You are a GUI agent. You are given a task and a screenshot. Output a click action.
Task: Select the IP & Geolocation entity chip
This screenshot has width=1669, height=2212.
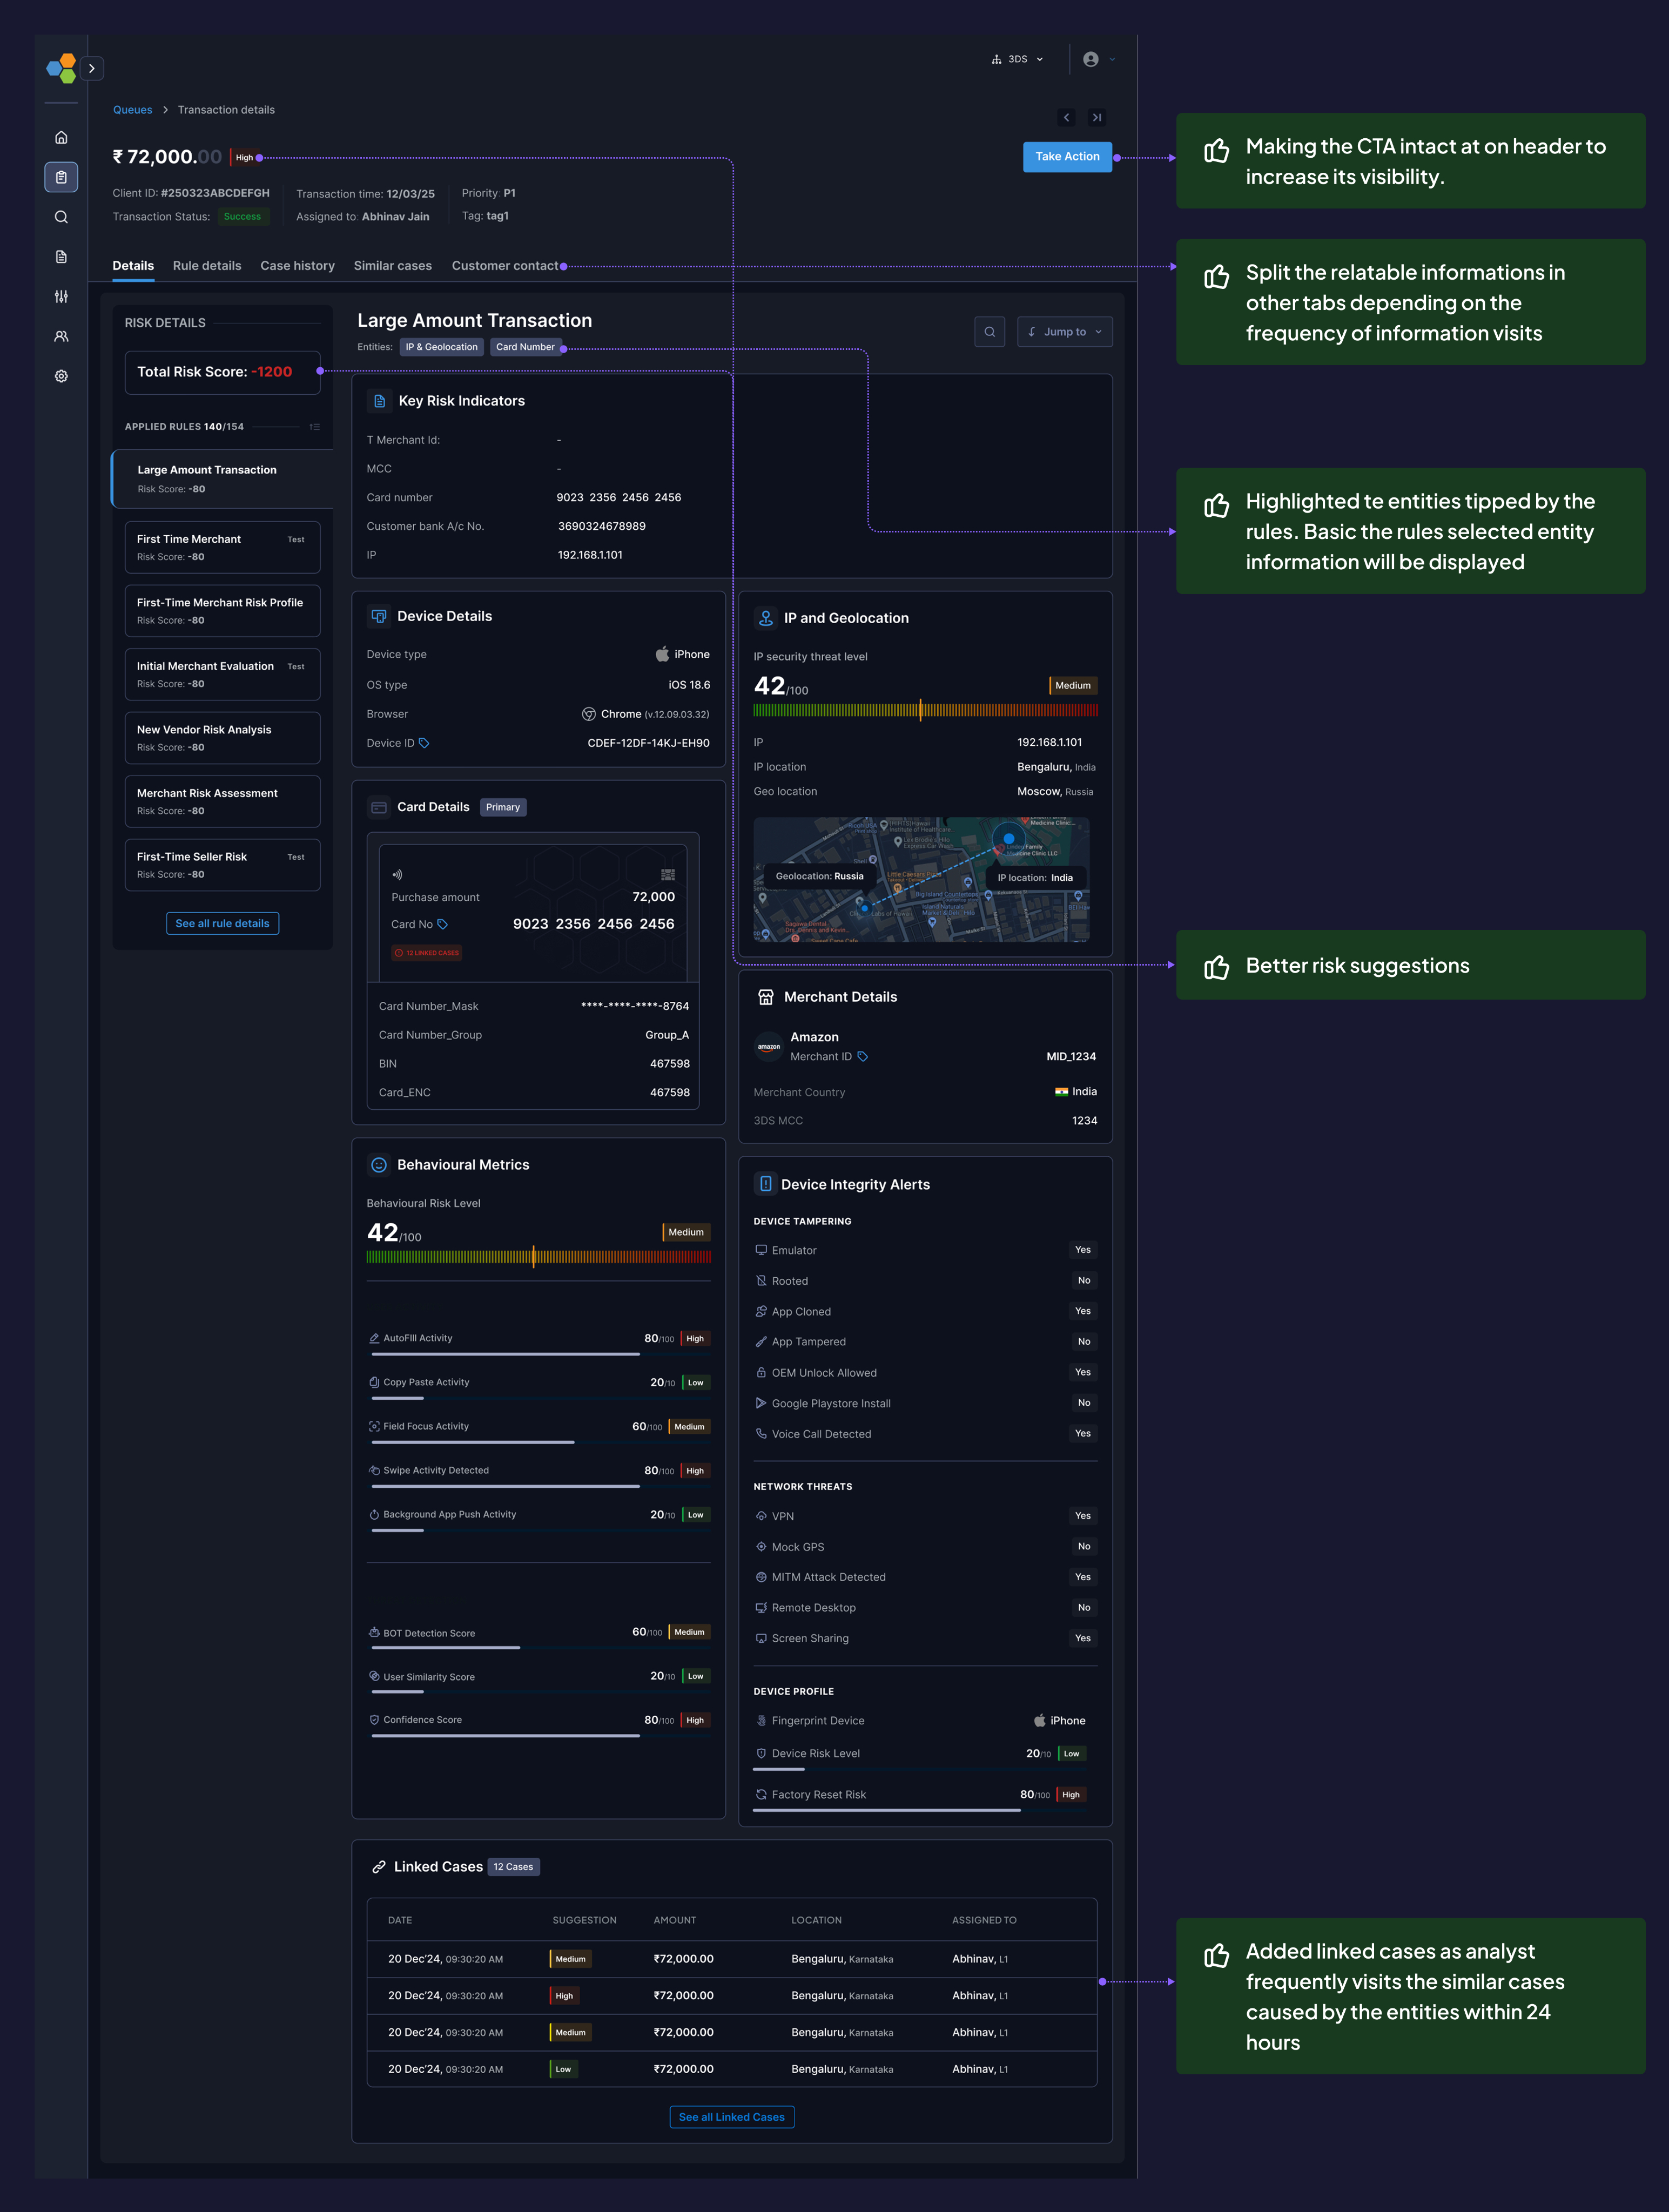(x=441, y=347)
